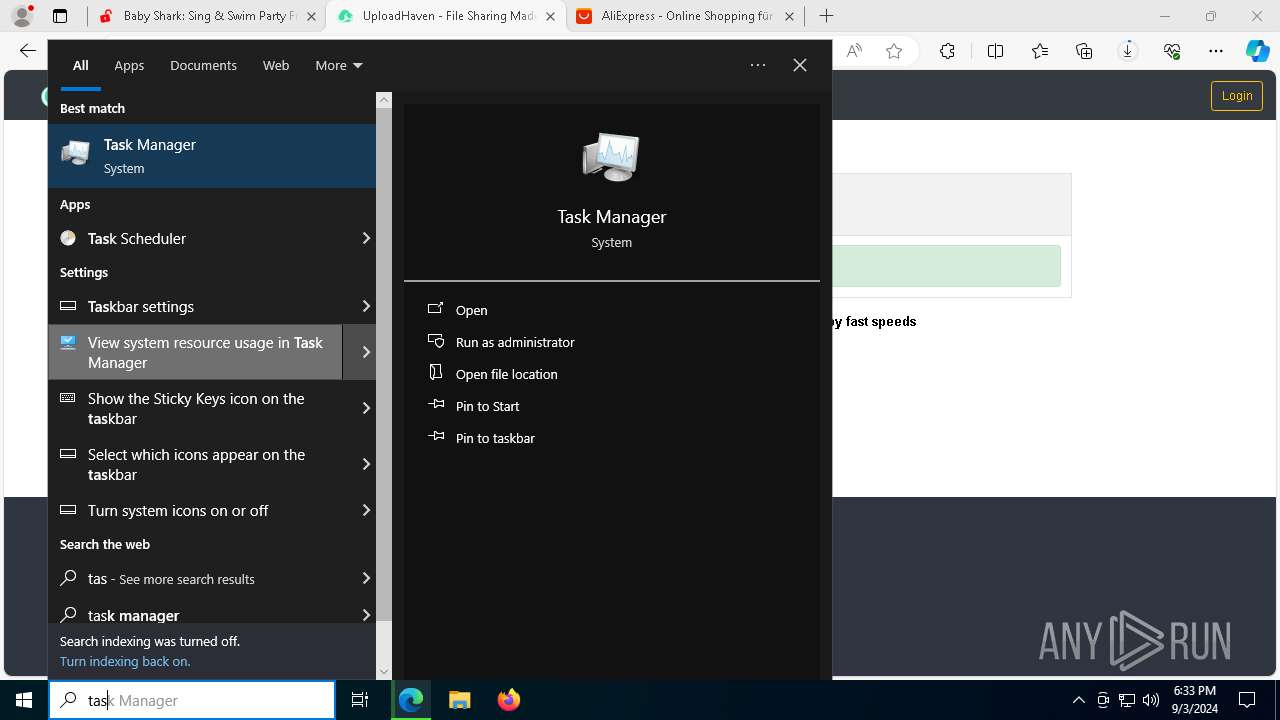Expand the Sticky Keys icon result arrow
This screenshot has width=1280, height=720.
point(366,408)
